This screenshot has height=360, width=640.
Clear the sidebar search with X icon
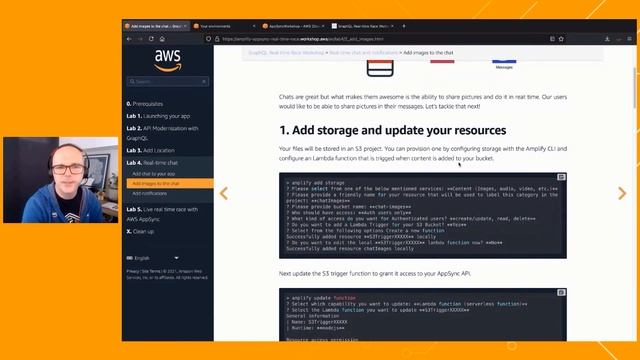pos(204,82)
